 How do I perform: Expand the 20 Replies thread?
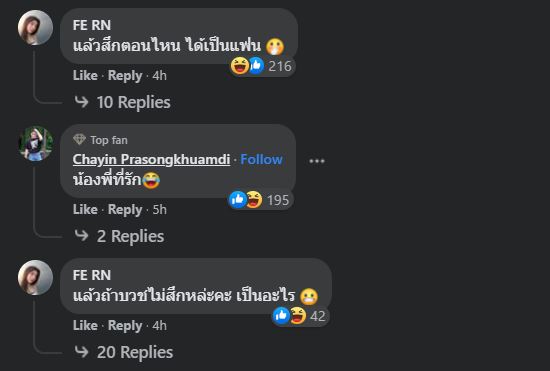tap(124, 352)
